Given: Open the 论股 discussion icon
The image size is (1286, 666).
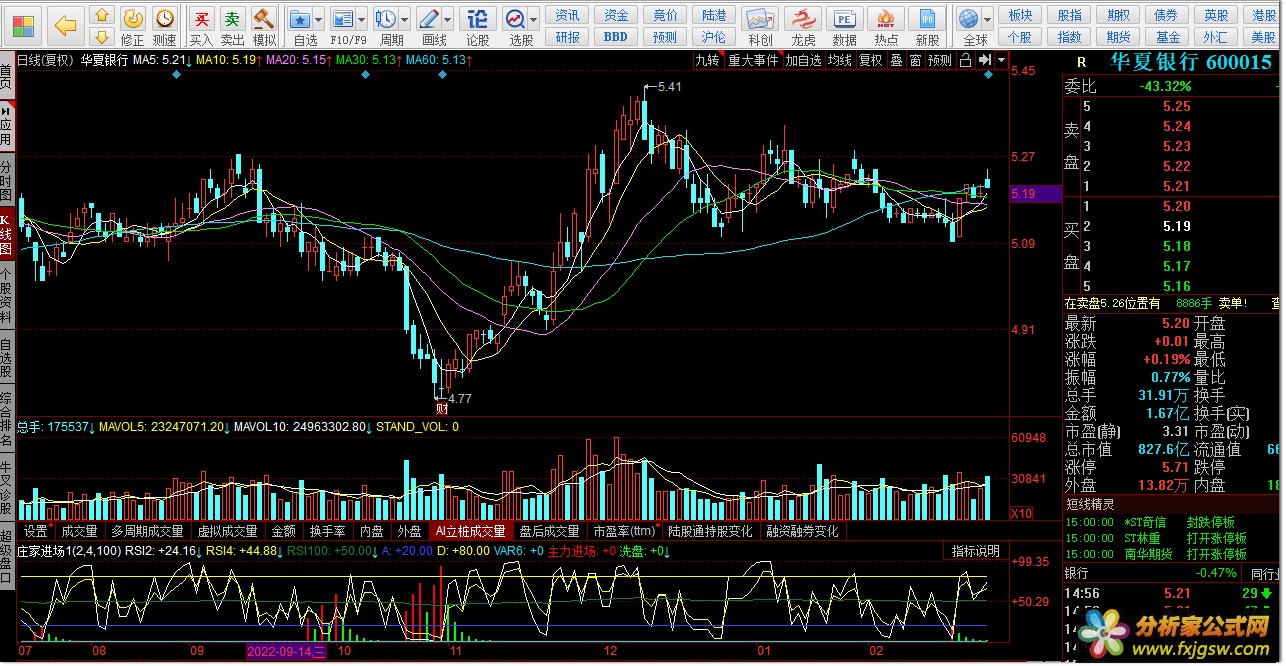Looking at the screenshot, I should 478,18.
